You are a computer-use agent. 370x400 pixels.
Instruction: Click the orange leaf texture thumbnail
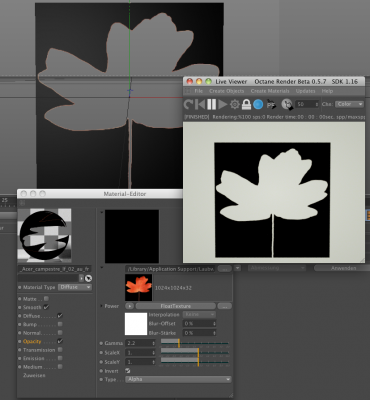[x=139, y=287]
